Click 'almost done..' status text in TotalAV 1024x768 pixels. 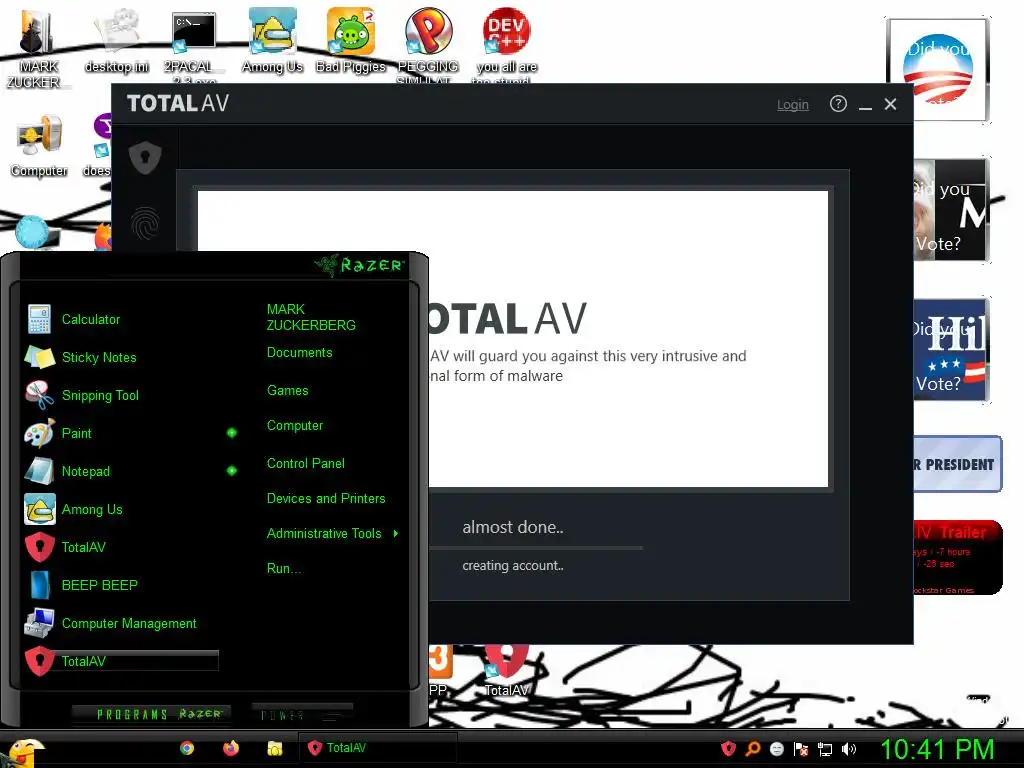click(x=513, y=528)
